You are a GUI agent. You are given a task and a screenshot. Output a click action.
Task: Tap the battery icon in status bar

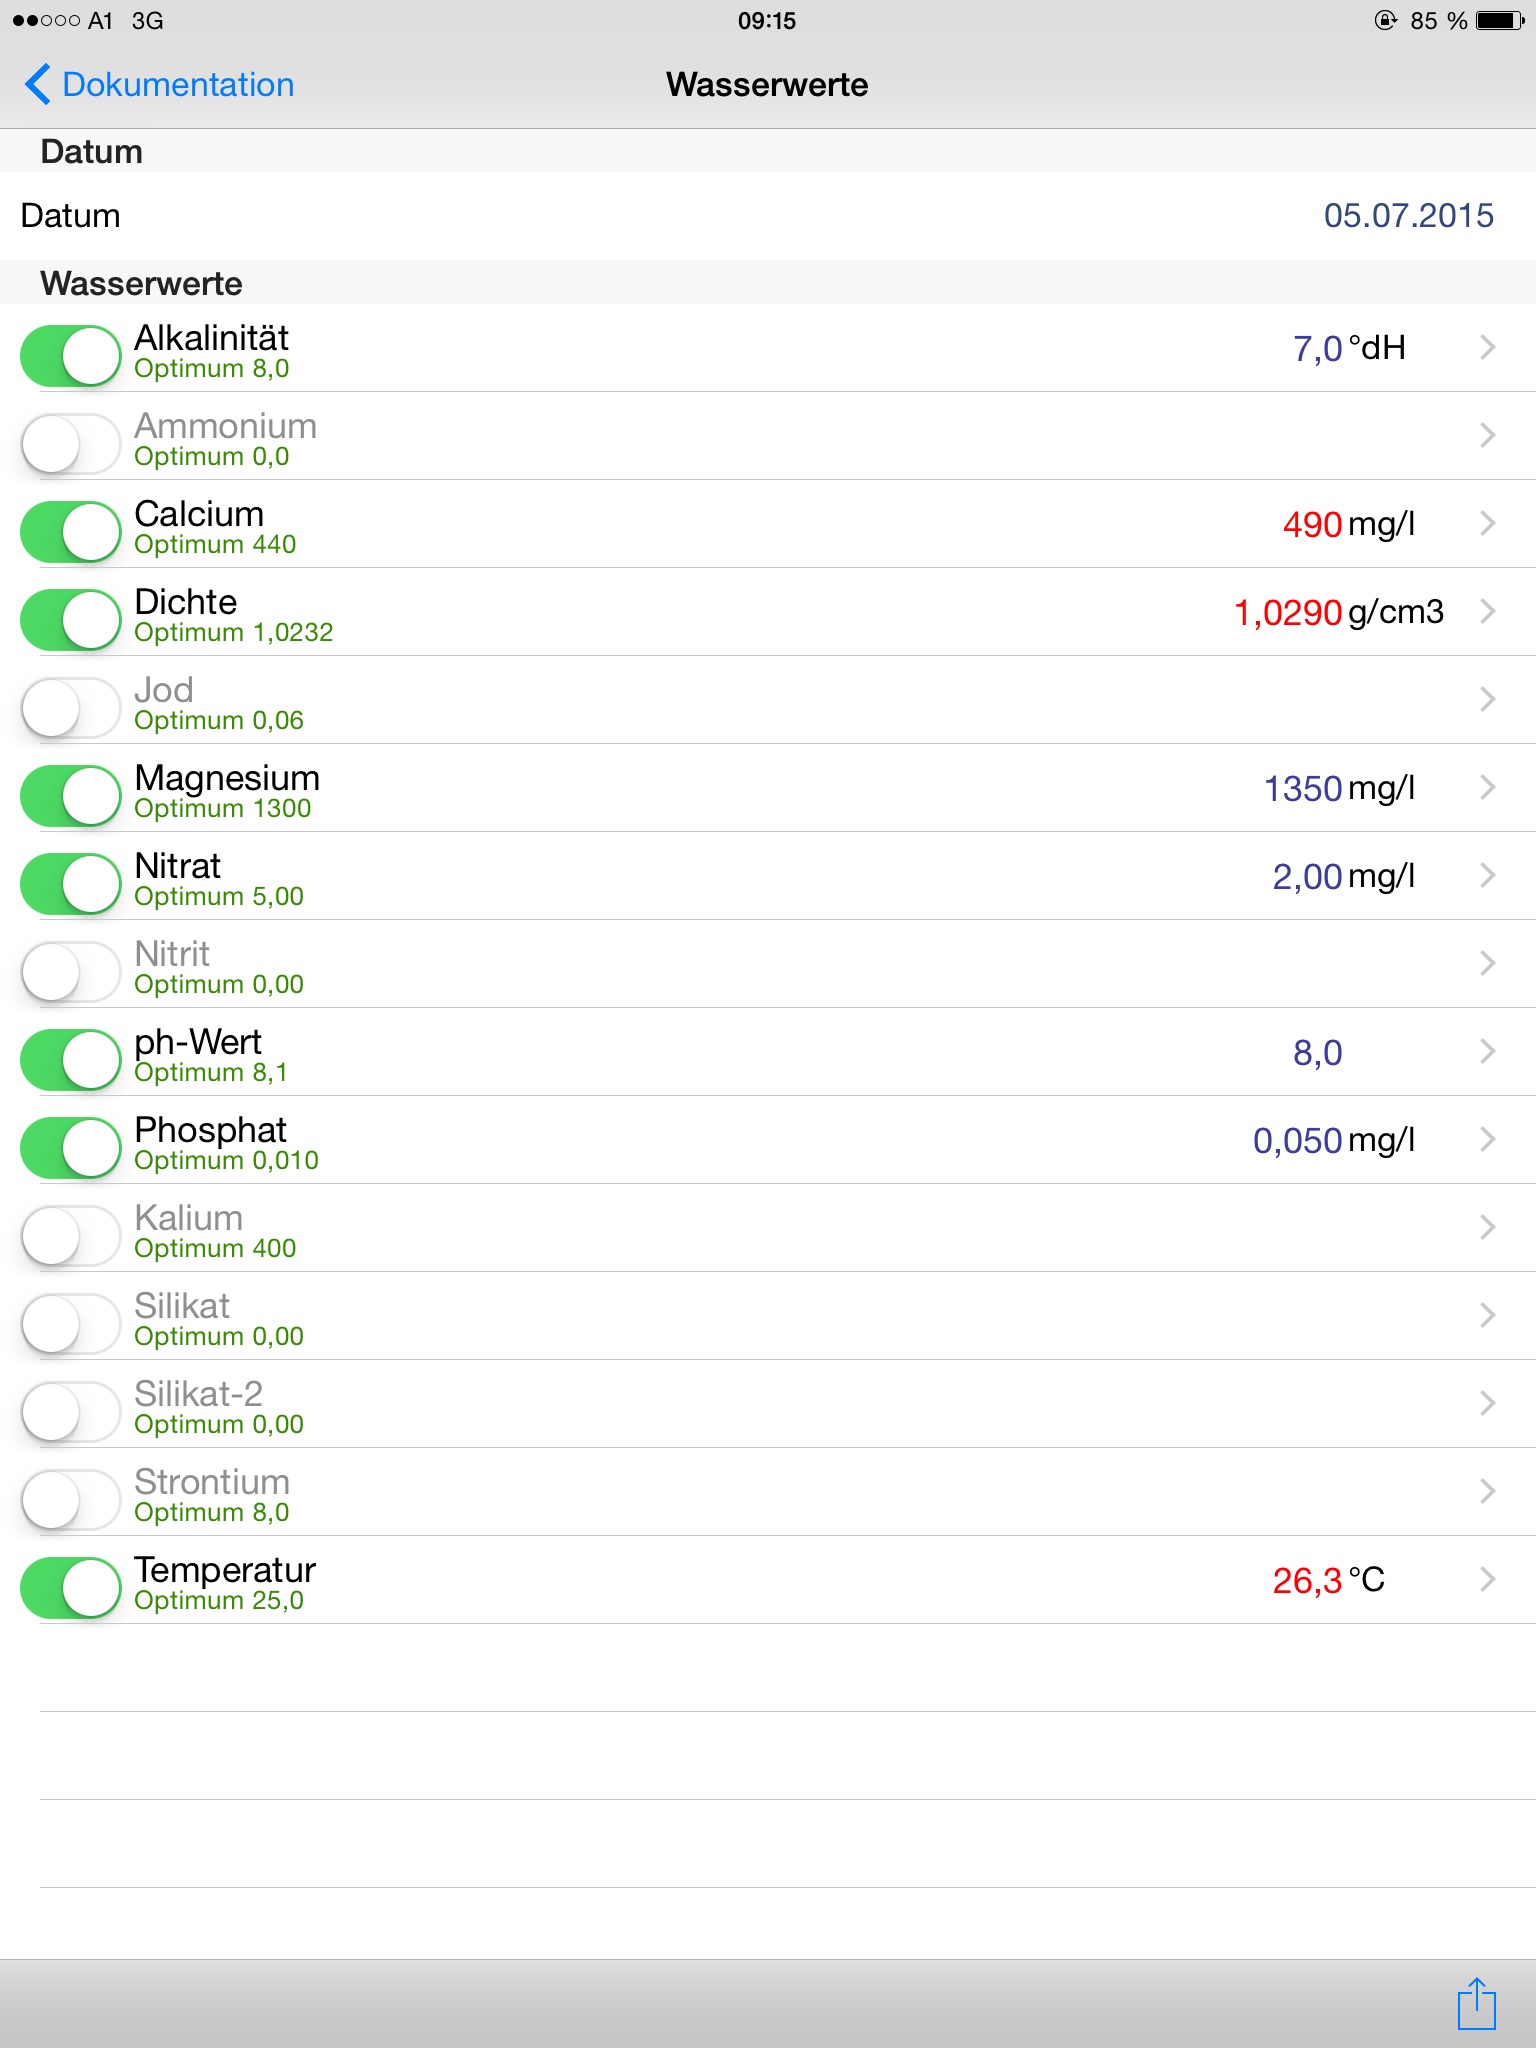(1500, 21)
